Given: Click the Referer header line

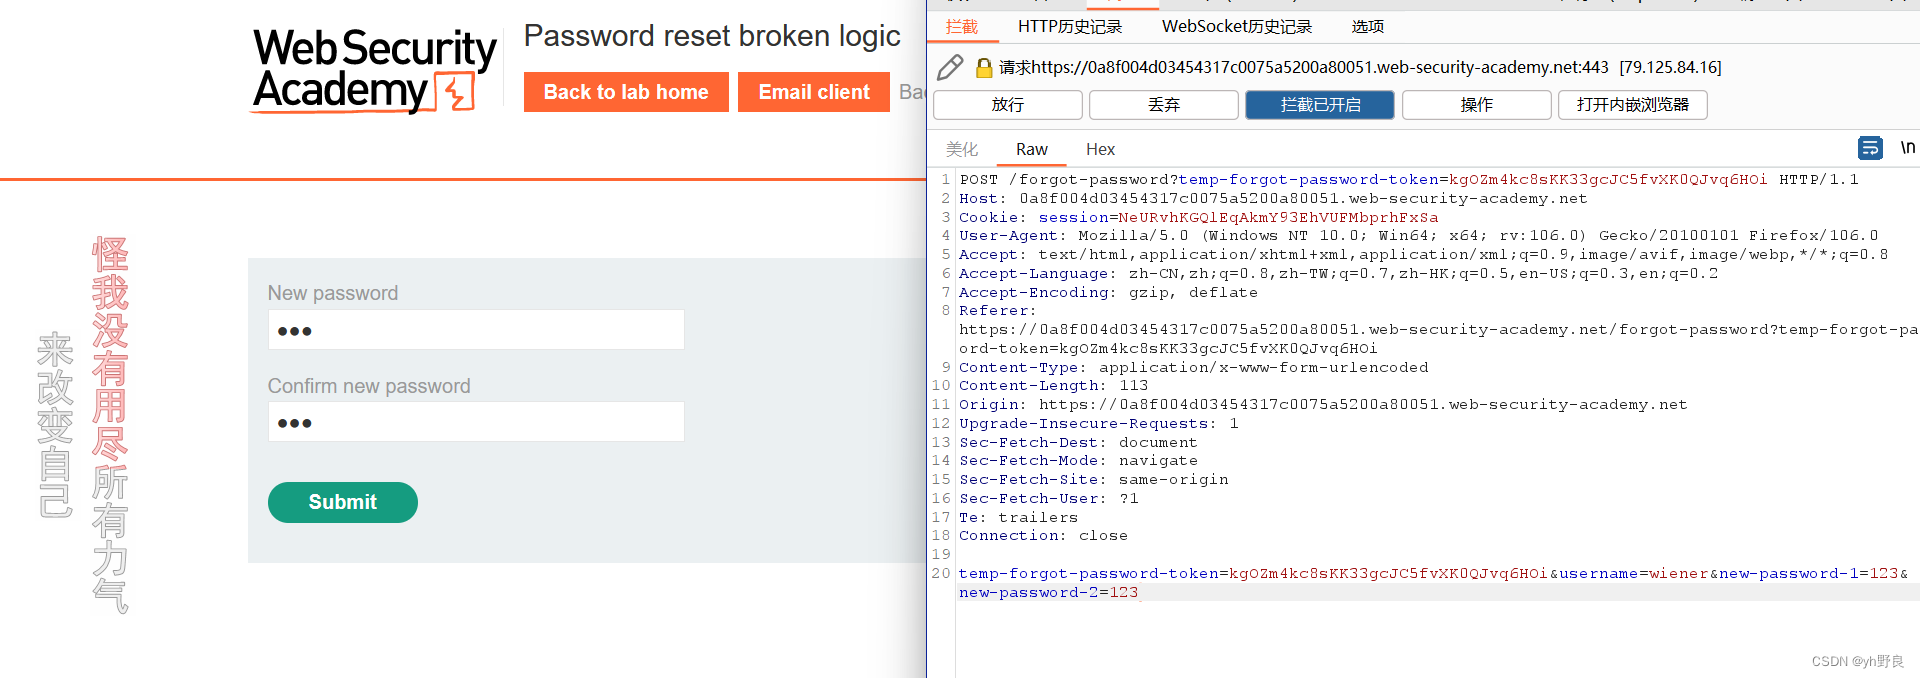Looking at the screenshot, I should pos(1438,330).
